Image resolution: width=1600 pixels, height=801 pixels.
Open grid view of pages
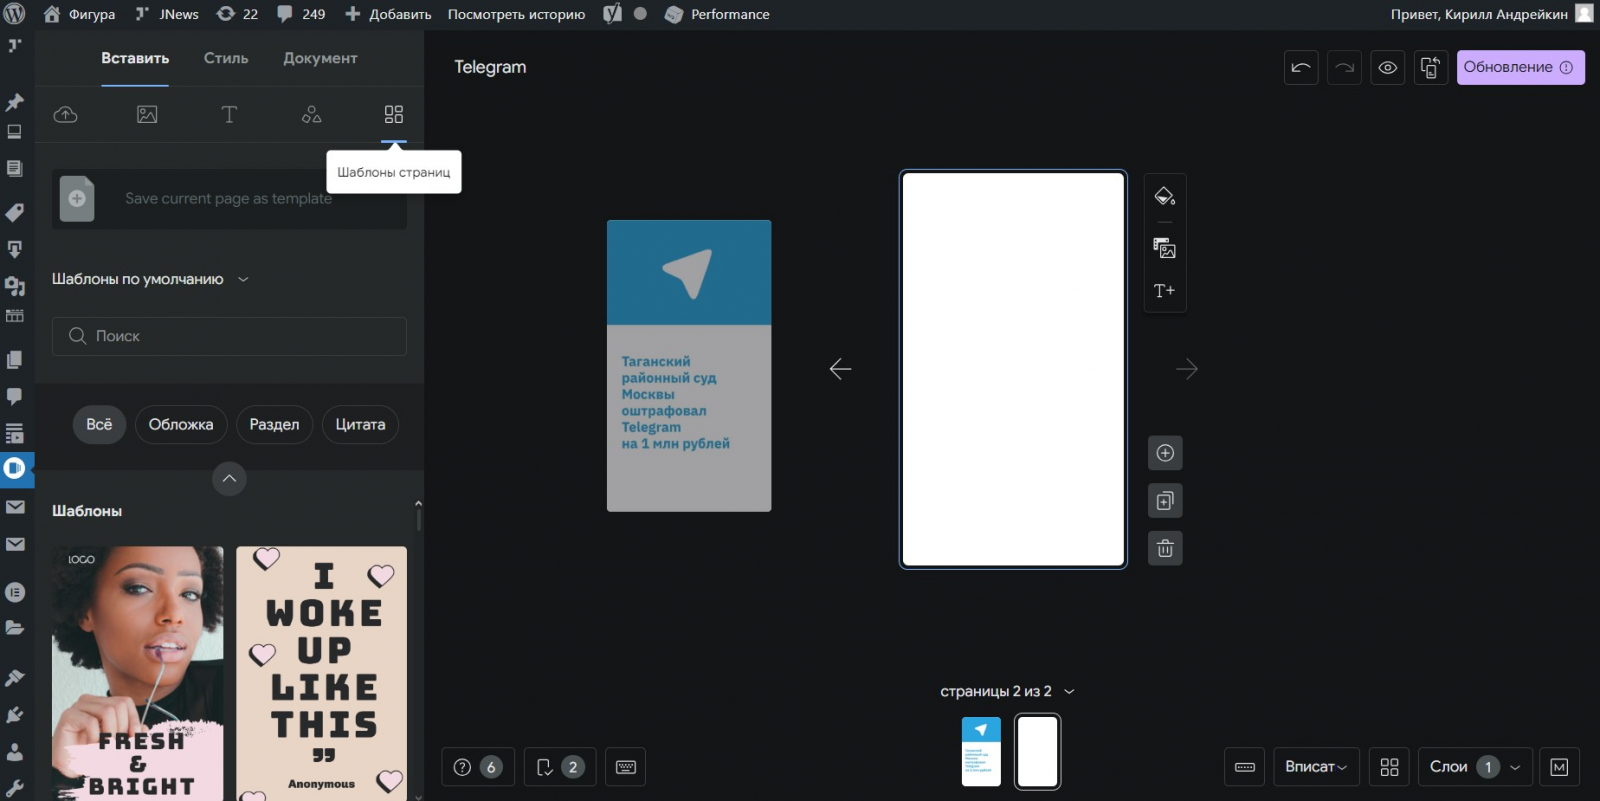[1389, 767]
